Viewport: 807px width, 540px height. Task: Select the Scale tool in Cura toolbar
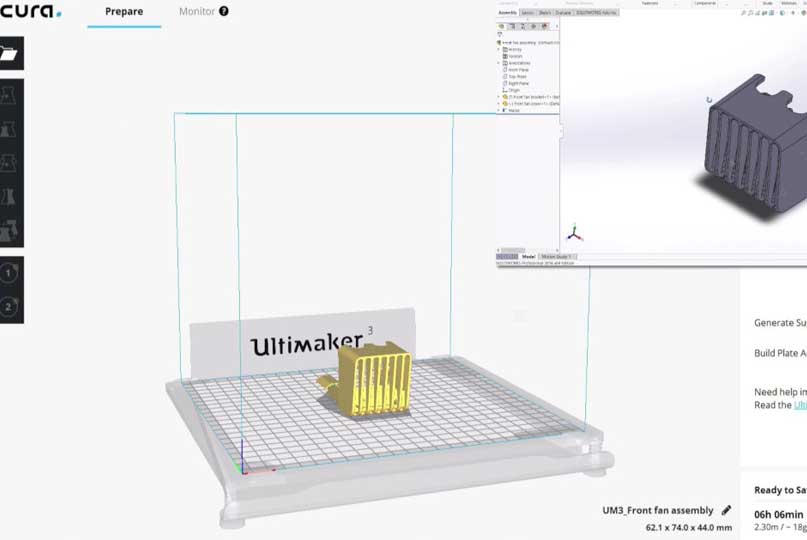pyautogui.click(x=8, y=129)
